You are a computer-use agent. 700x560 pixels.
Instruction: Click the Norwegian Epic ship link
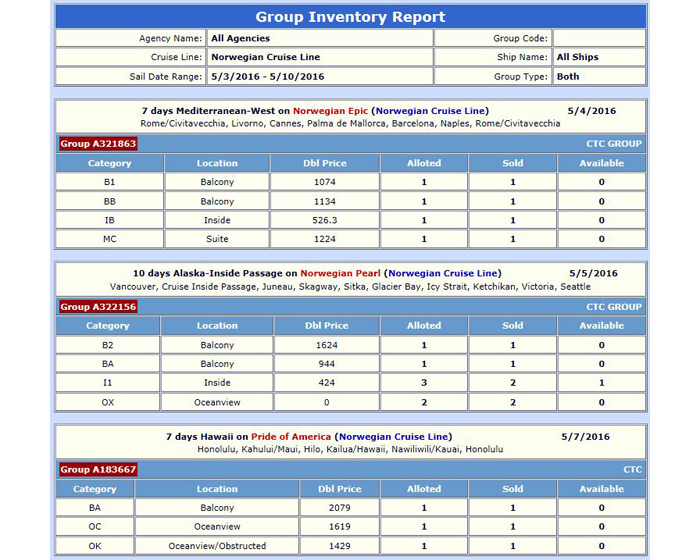(330, 111)
